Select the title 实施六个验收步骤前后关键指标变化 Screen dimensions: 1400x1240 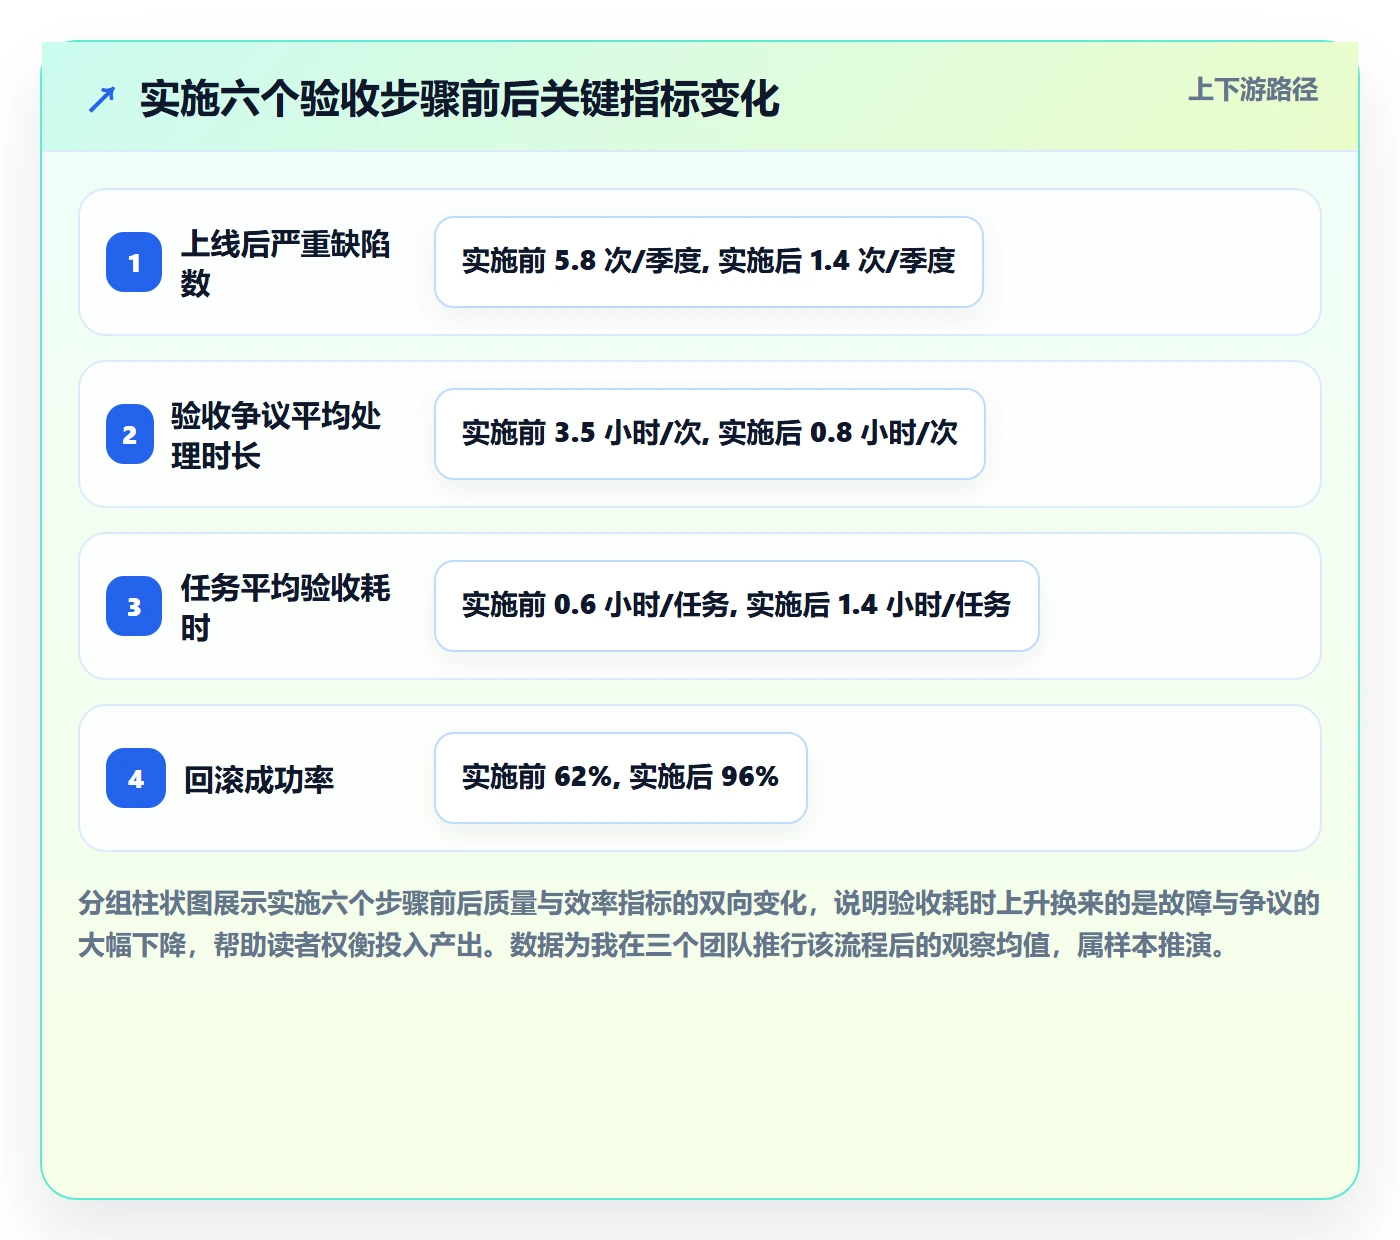coord(460,99)
